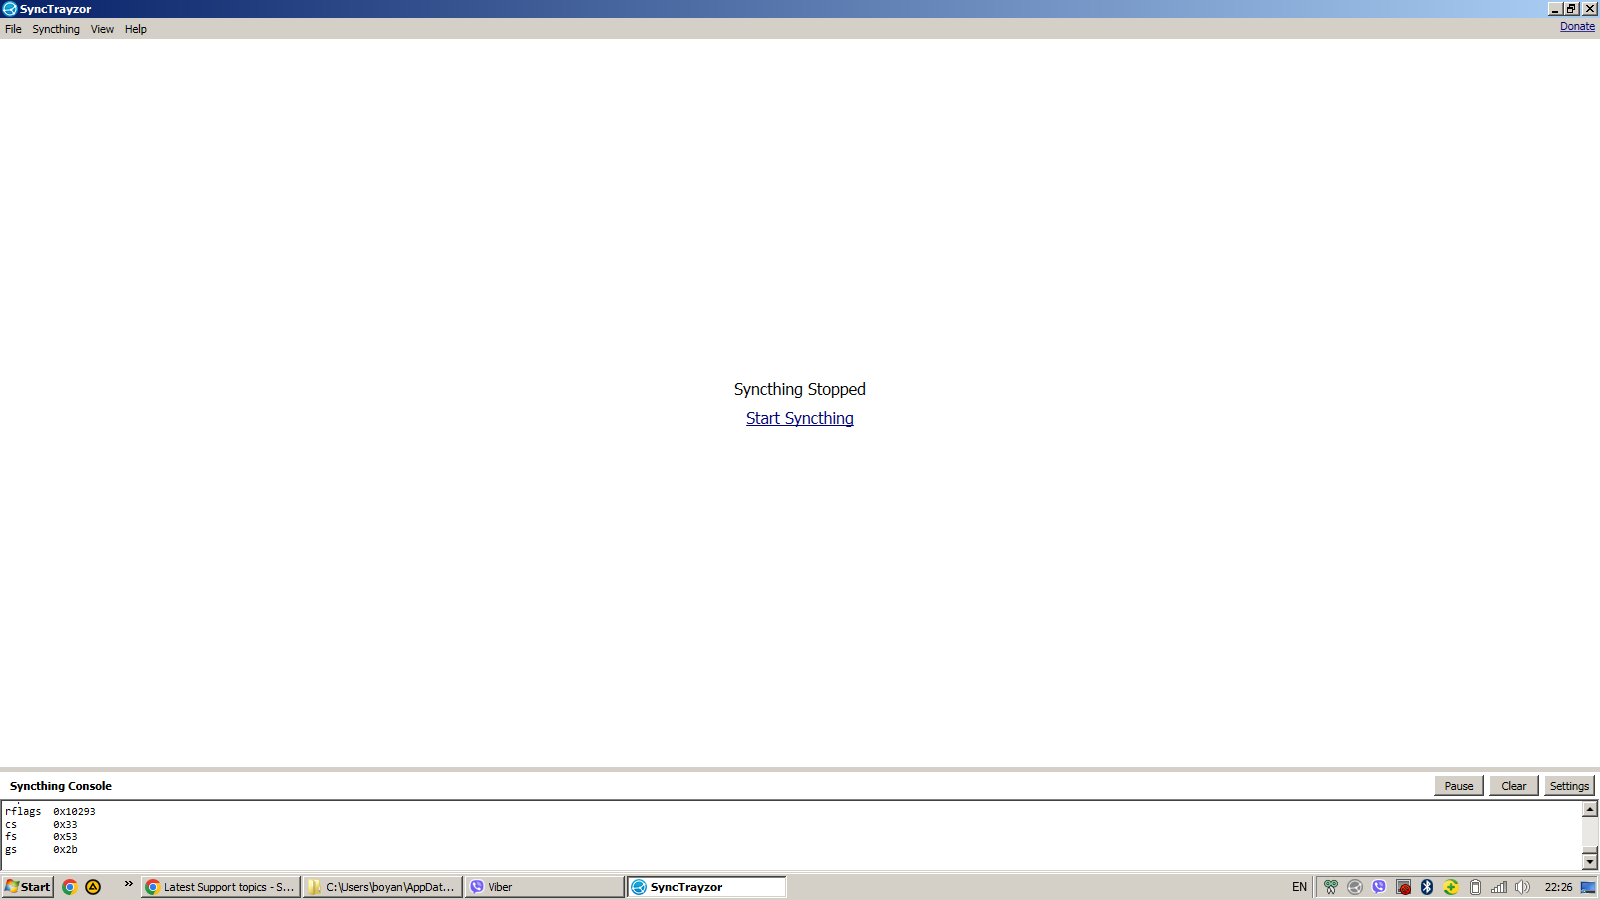This screenshot has height=900, width=1600.
Task: Open the Help menu
Action: (x=136, y=29)
